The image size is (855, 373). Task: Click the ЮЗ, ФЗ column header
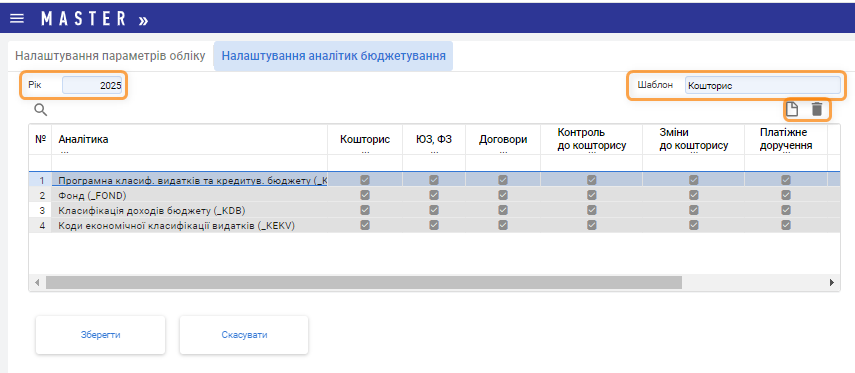coord(433,139)
